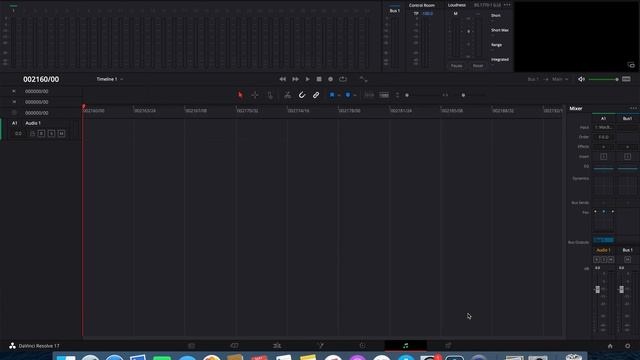The height and width of the screenshot is (360, 640).
Task: Solo Audio 1 track with S button
Action: 51,133
